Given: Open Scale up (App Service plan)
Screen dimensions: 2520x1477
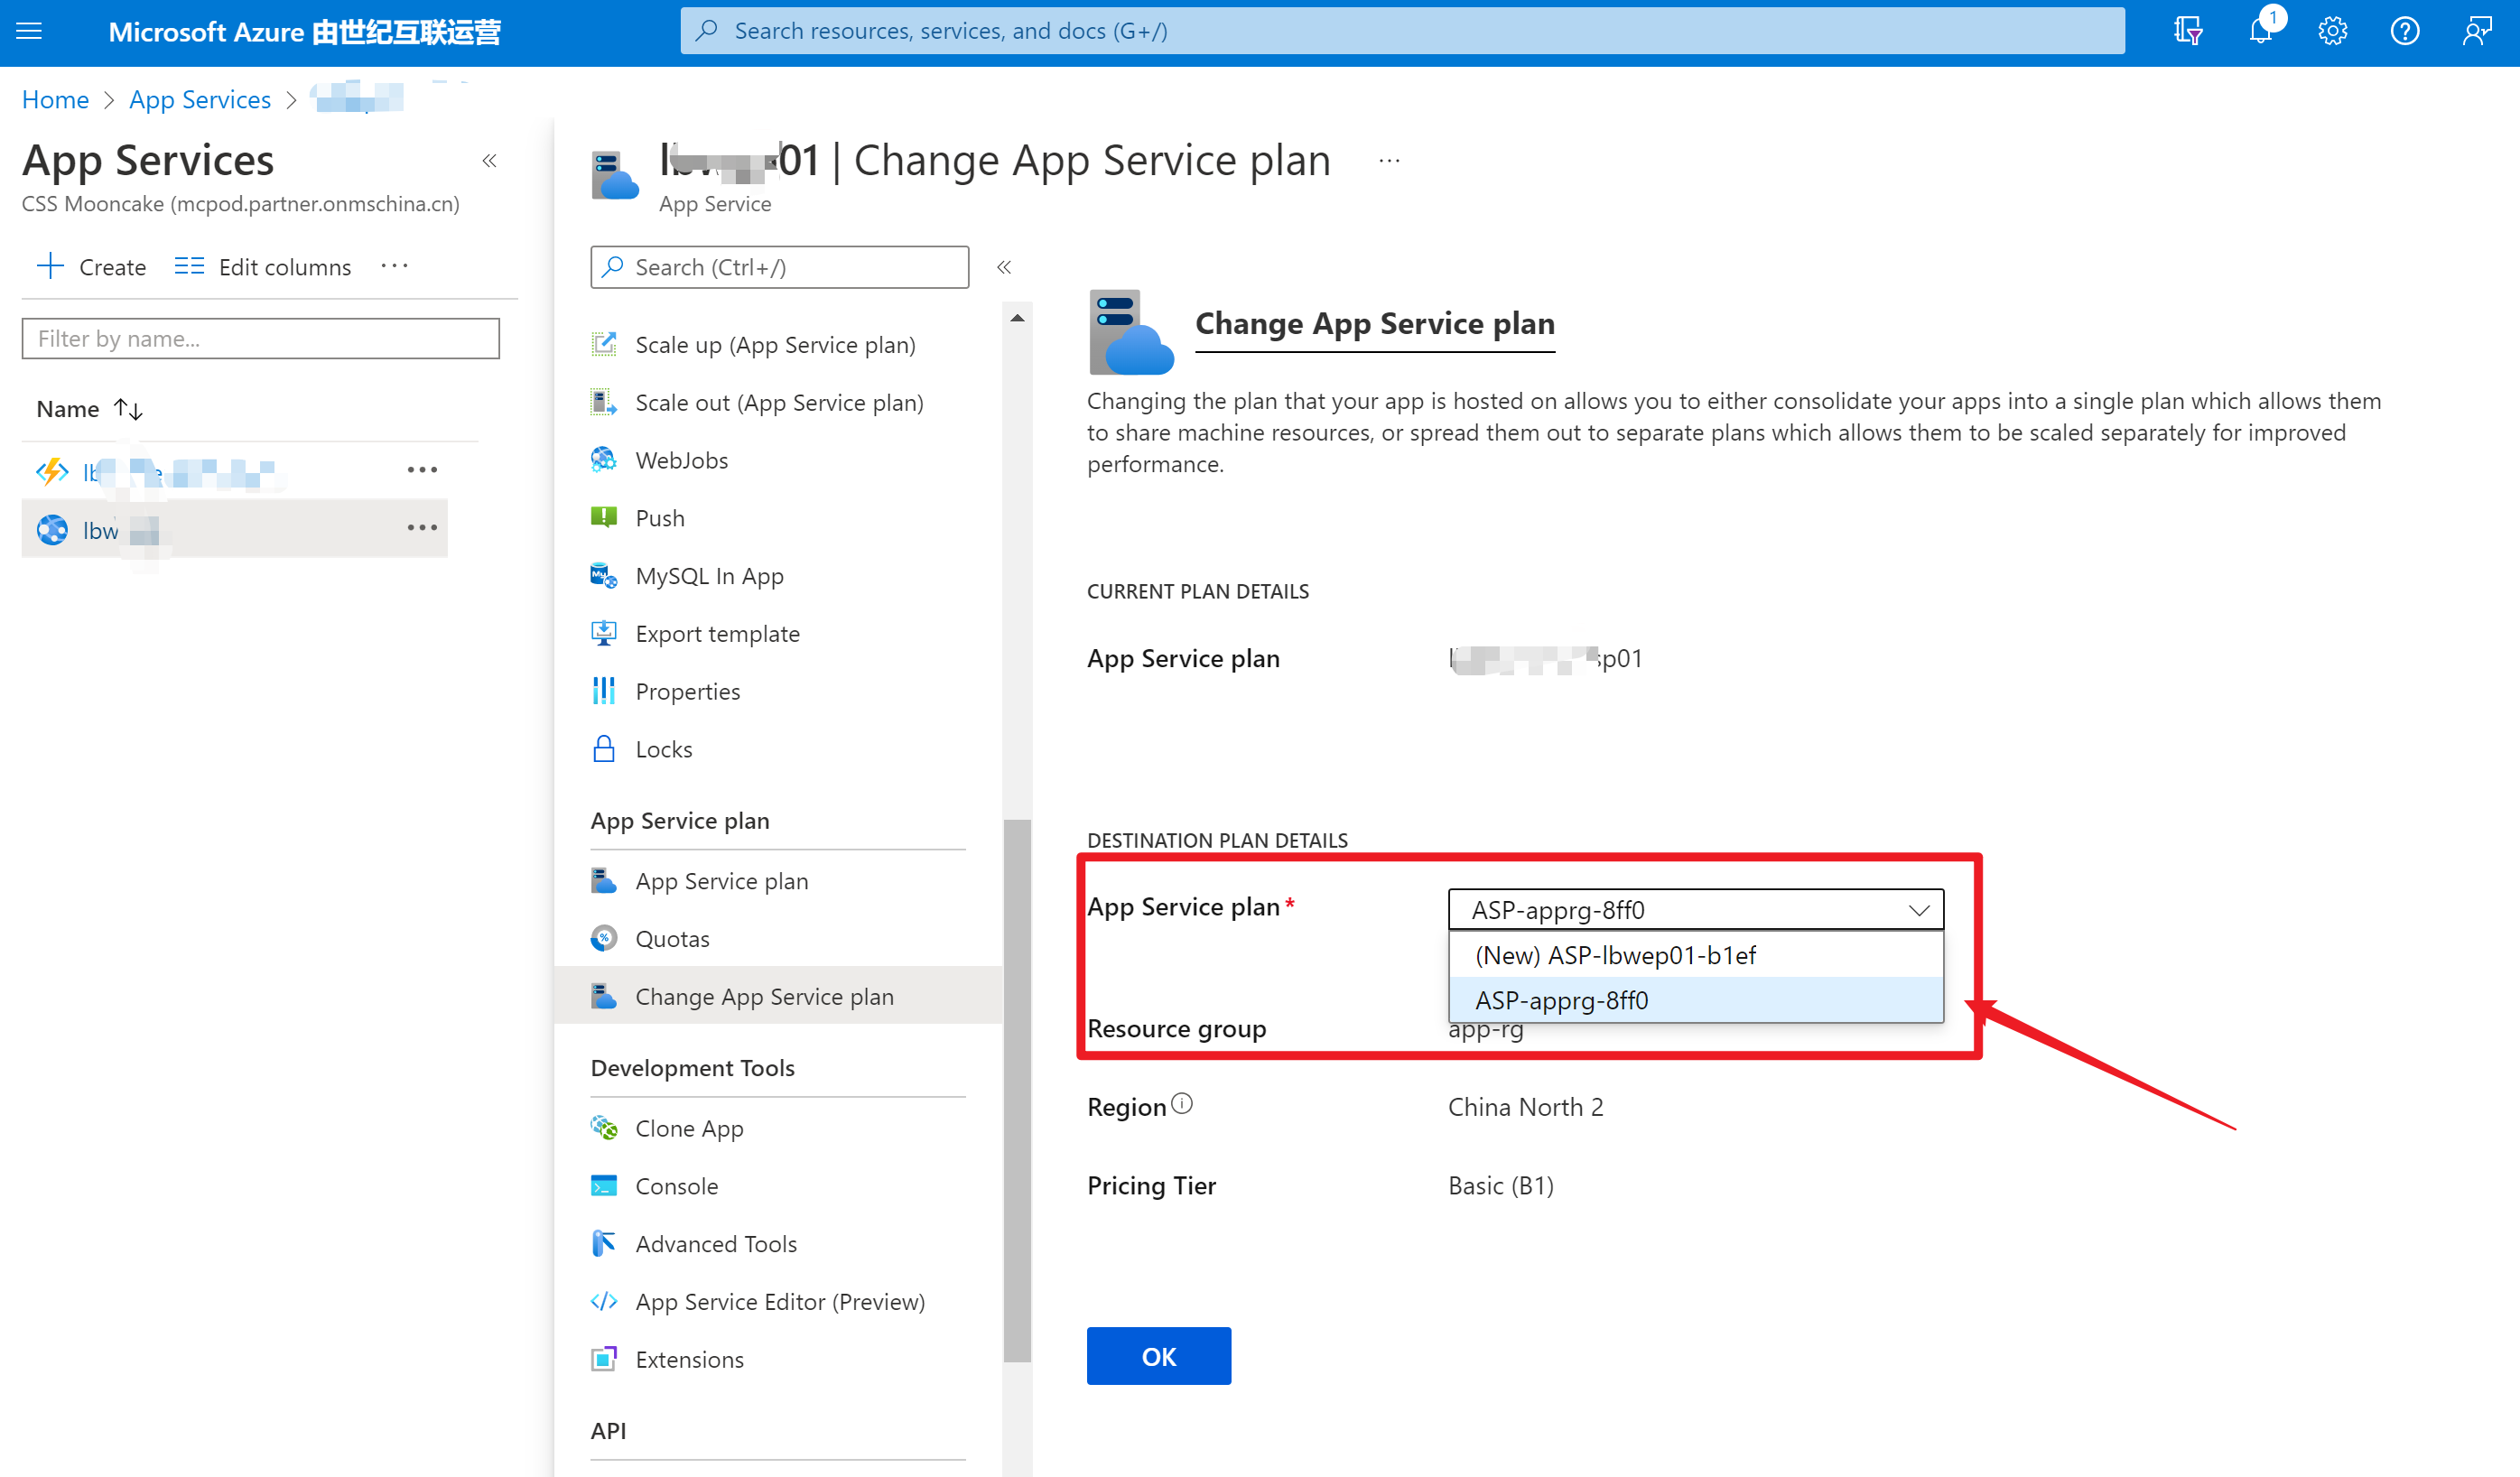Looking at the screenshot, I should (x=775, y=345).
